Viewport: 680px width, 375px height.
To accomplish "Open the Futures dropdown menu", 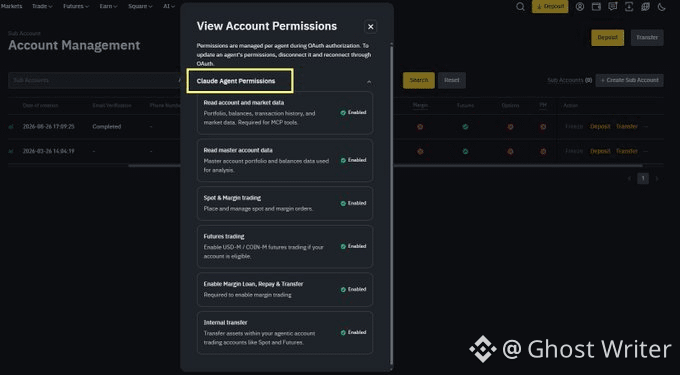I will (76, 7).
